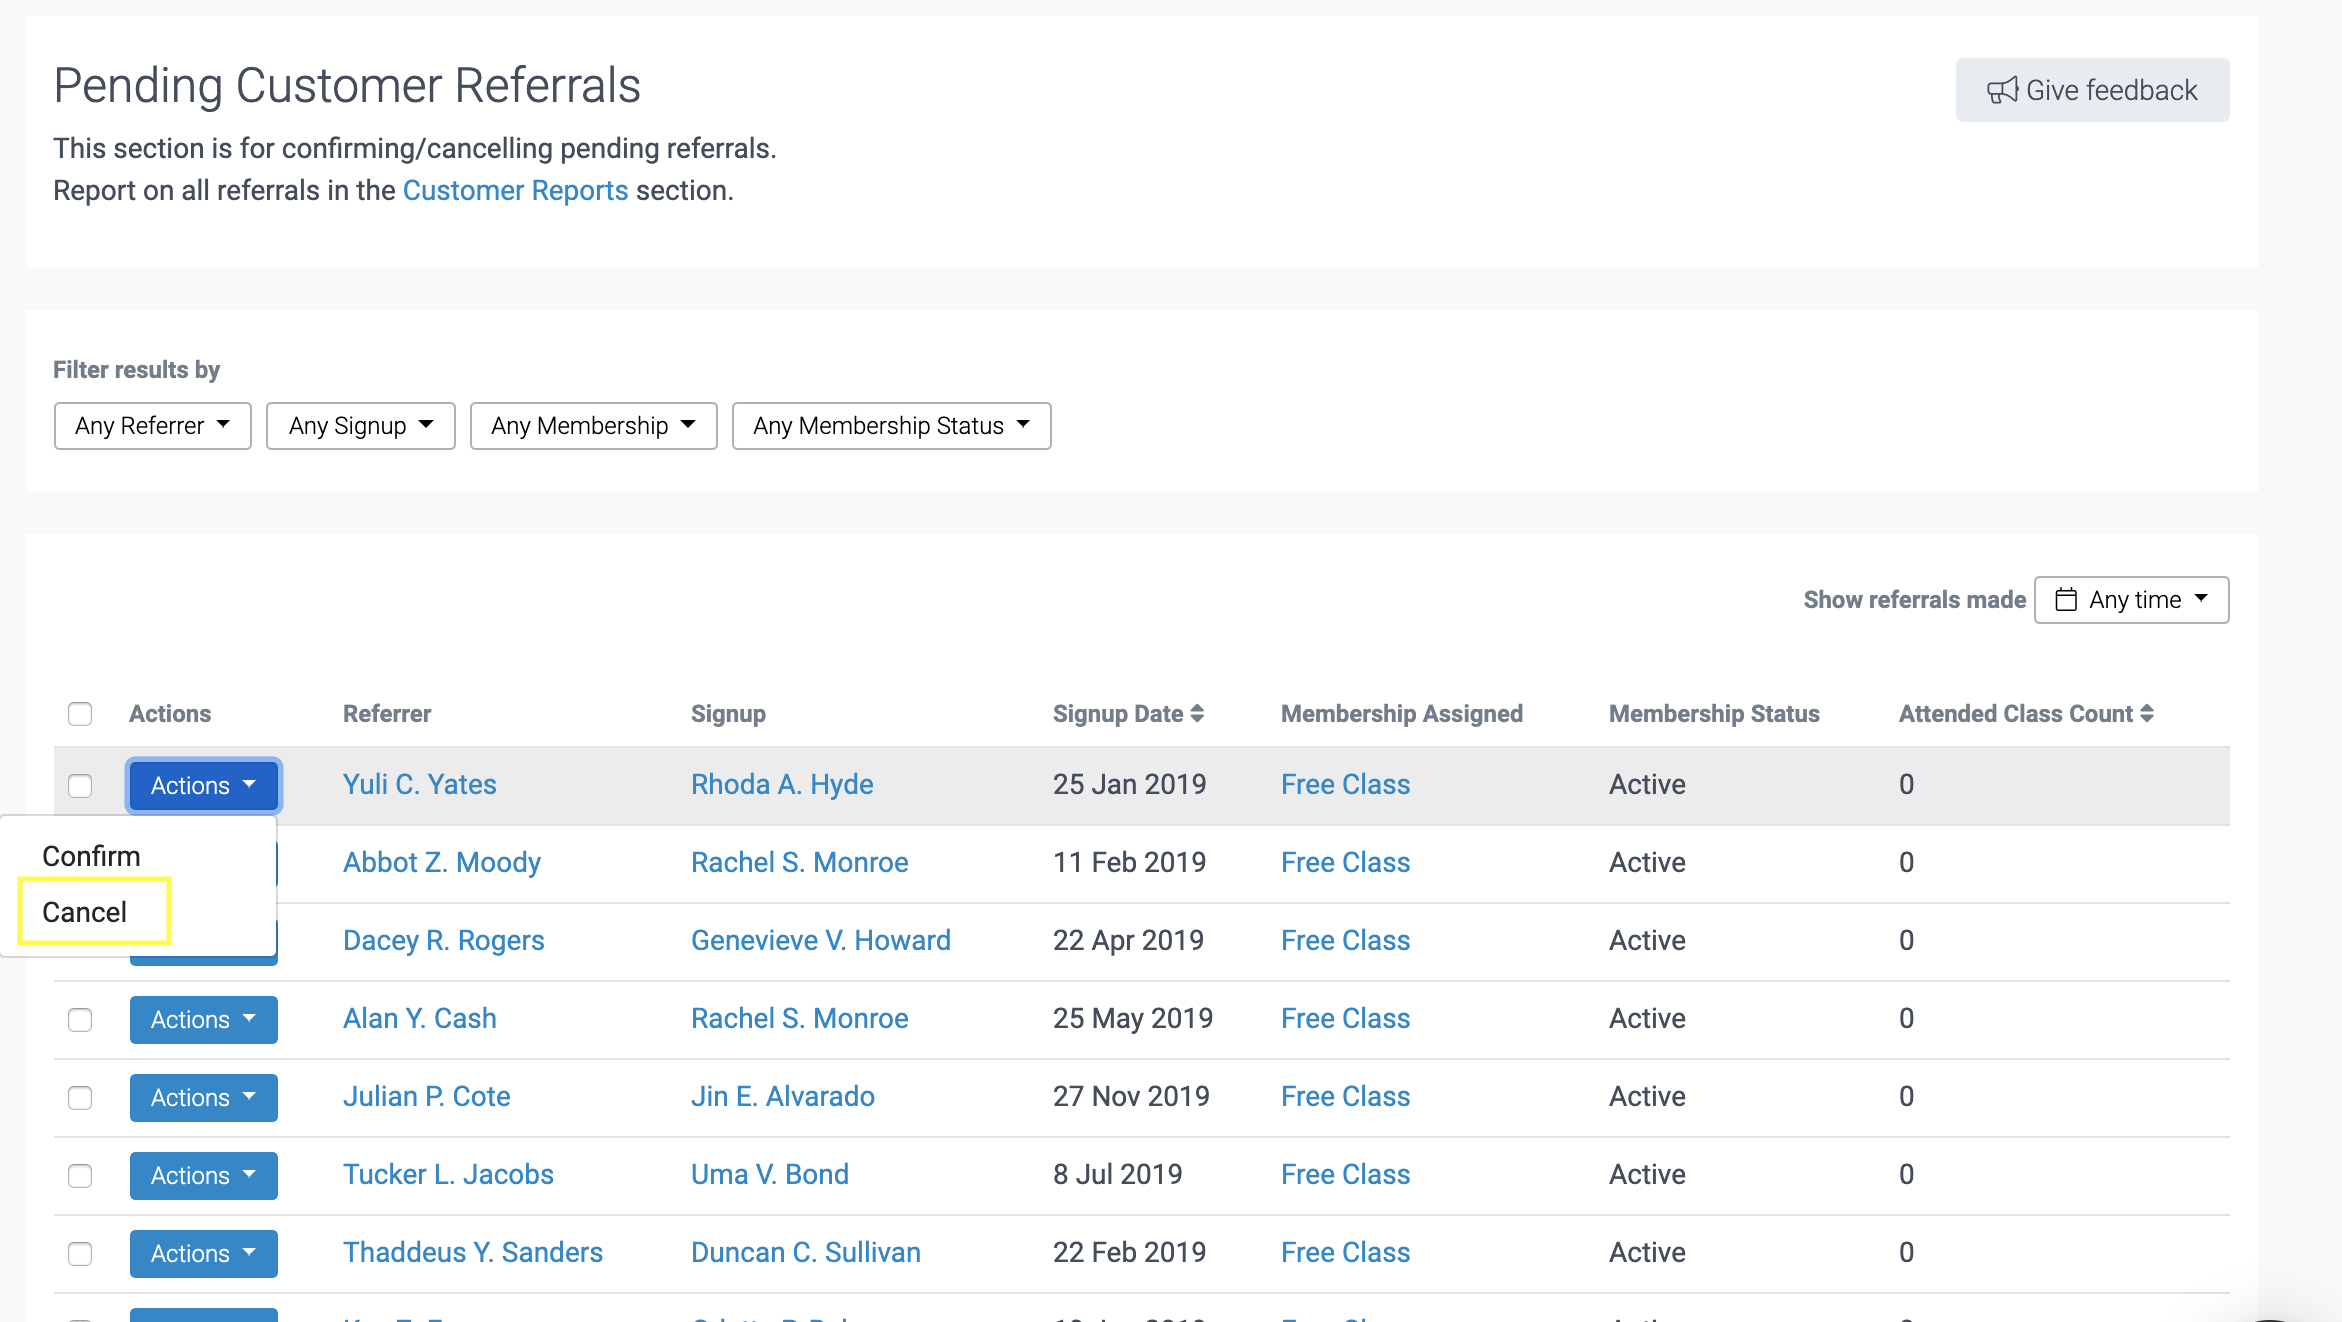Expand the Any Signup filter dropdown
2342x1322 pixels.
[360, 426]
